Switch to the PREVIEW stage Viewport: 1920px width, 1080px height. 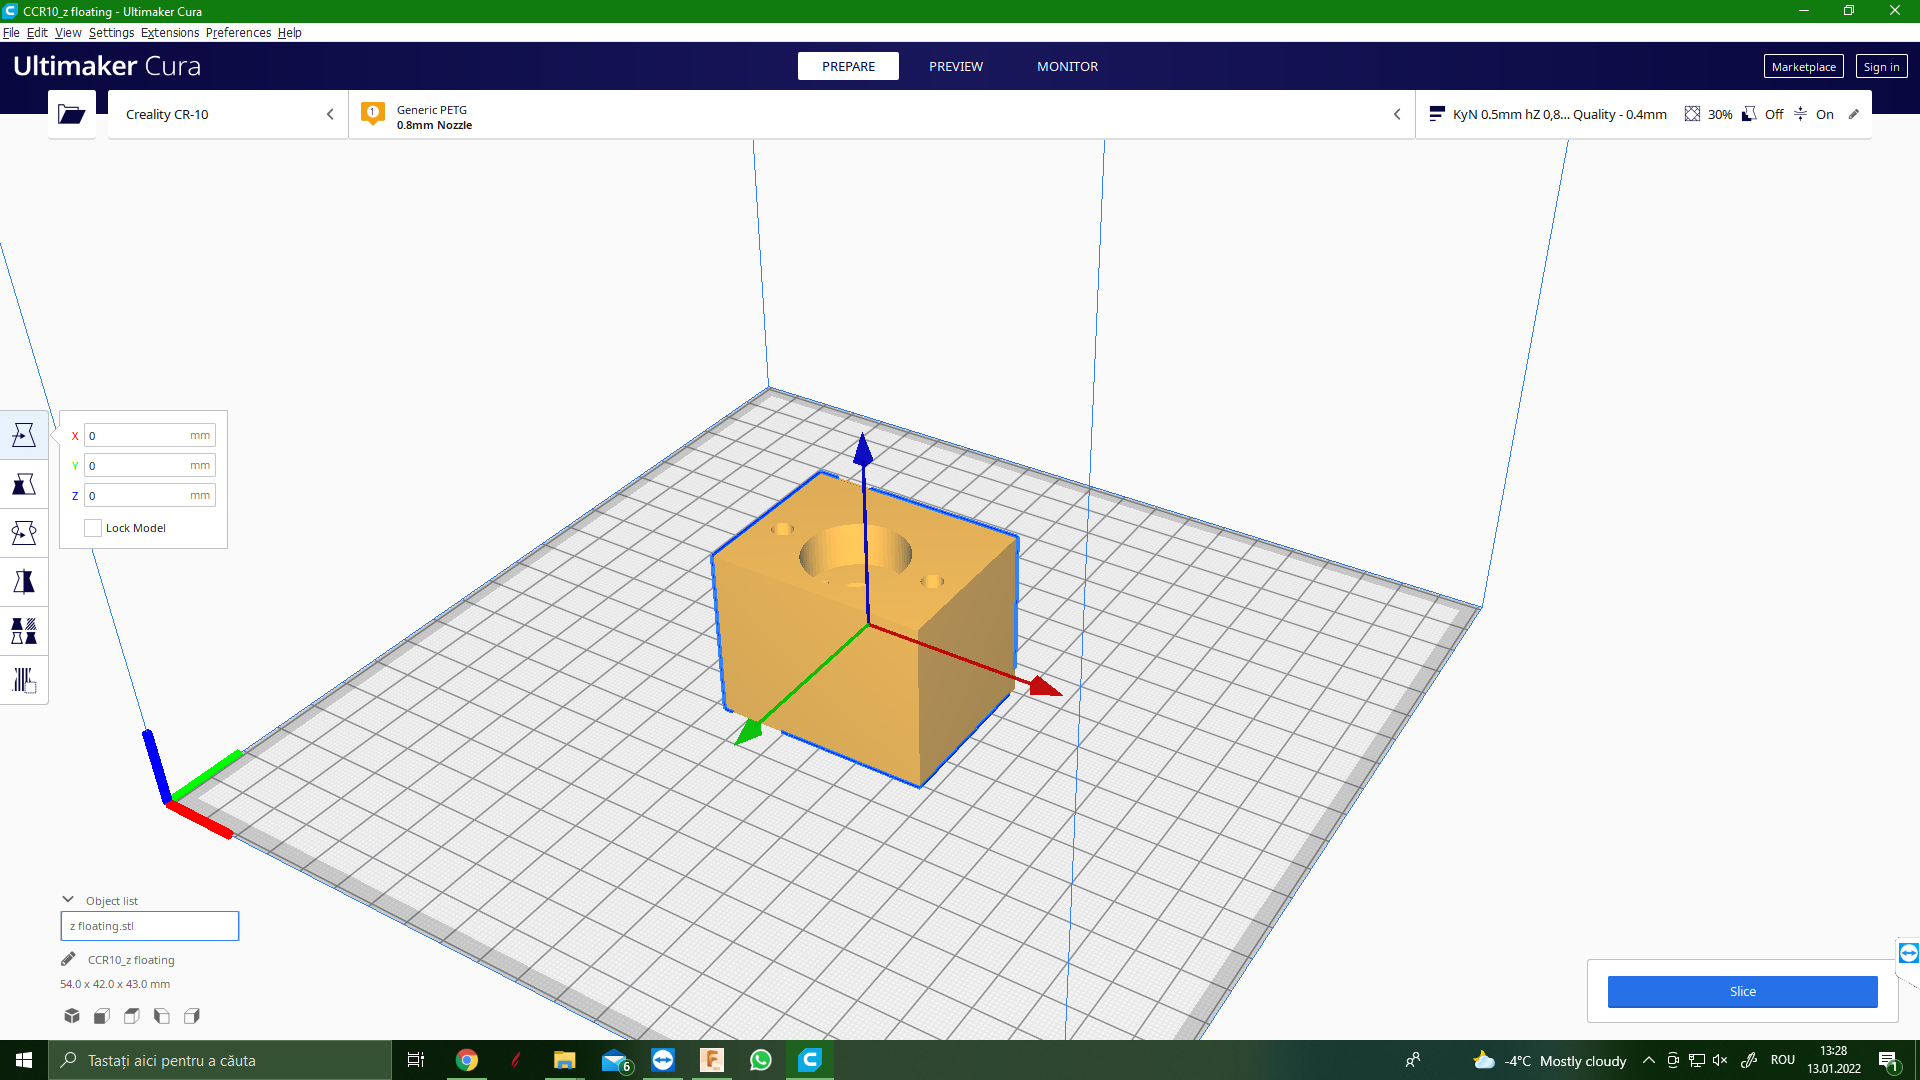[955, 66]
